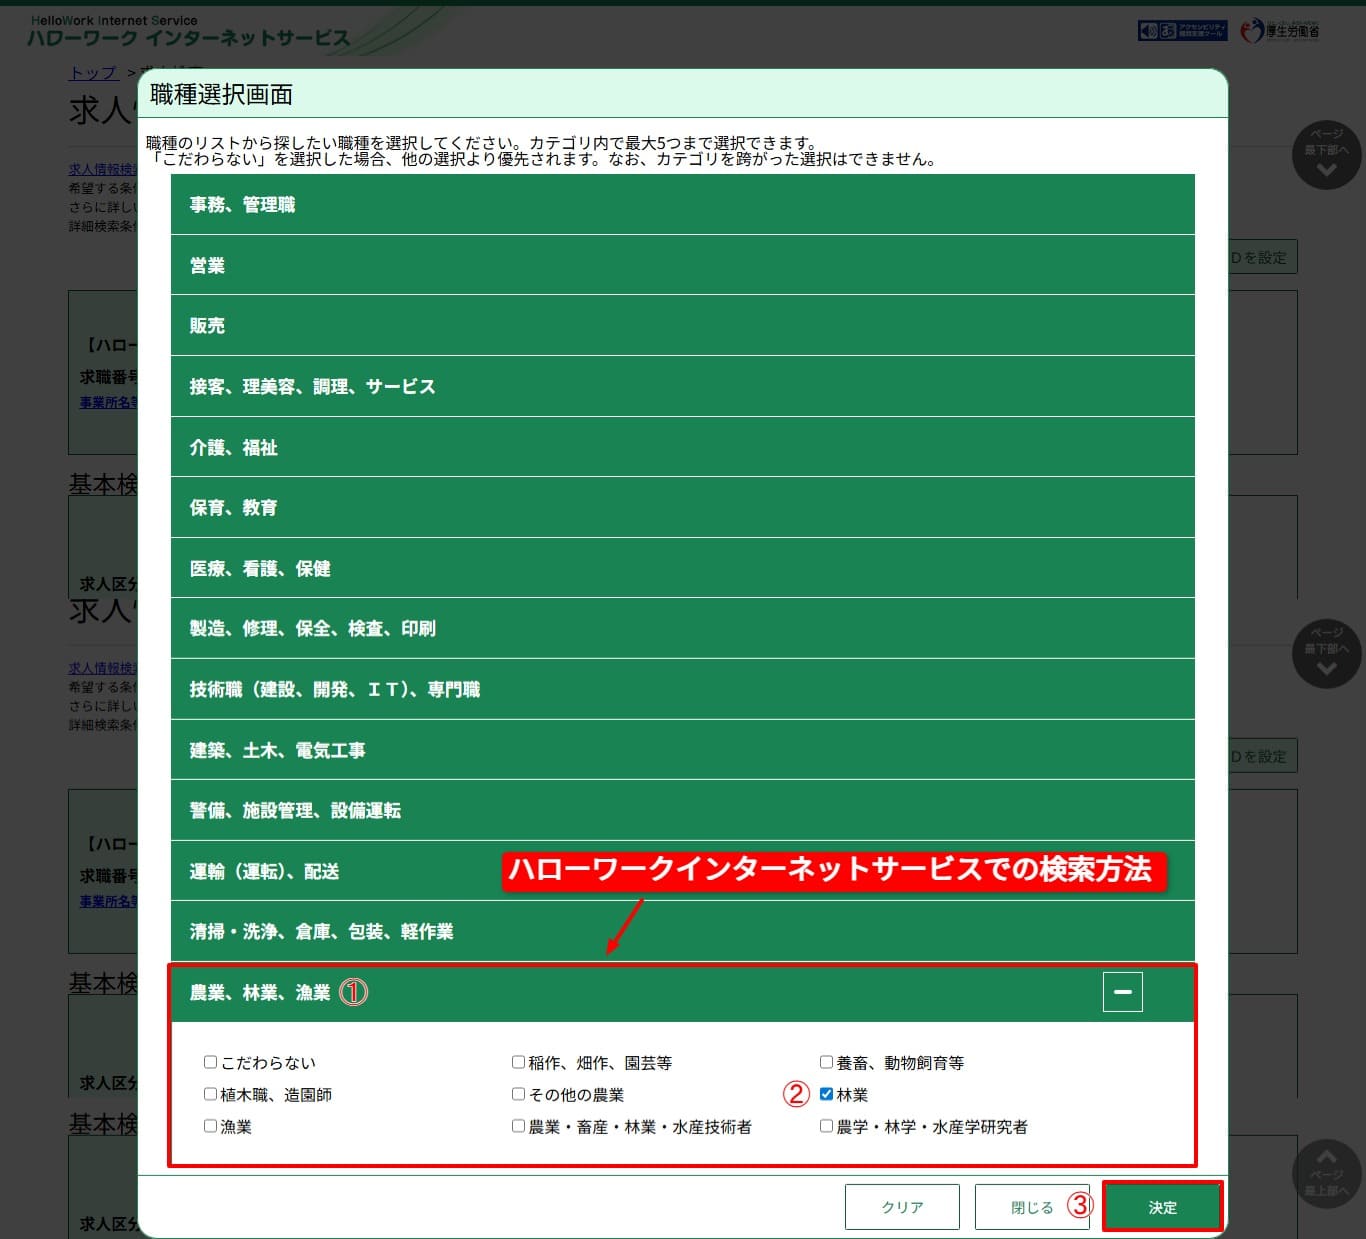Screen dimensions: 1366x1239
Task: Uncheck the 林業 checkbox
Action: click(x=826, y=1094)
